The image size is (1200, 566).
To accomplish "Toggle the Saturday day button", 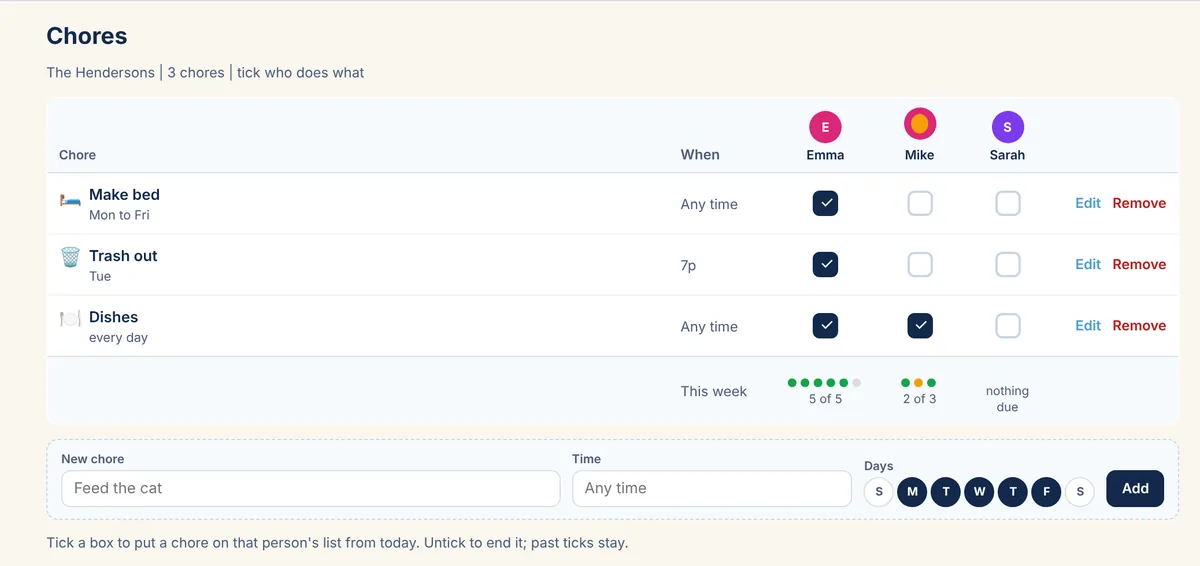I will pyautogui.click(x=1080, y=491).
